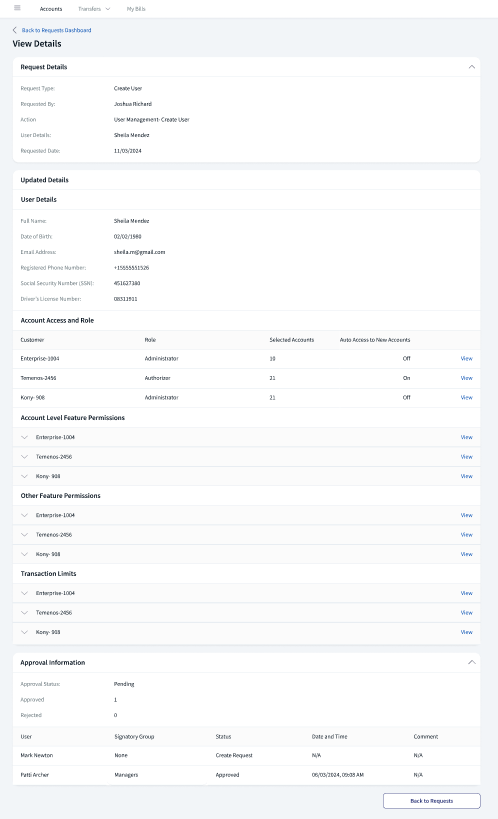Screen dimensions: 498x819
Task: Expand Enterprise-1004 under Other Feature Permissions
Action: pos(24,515)
